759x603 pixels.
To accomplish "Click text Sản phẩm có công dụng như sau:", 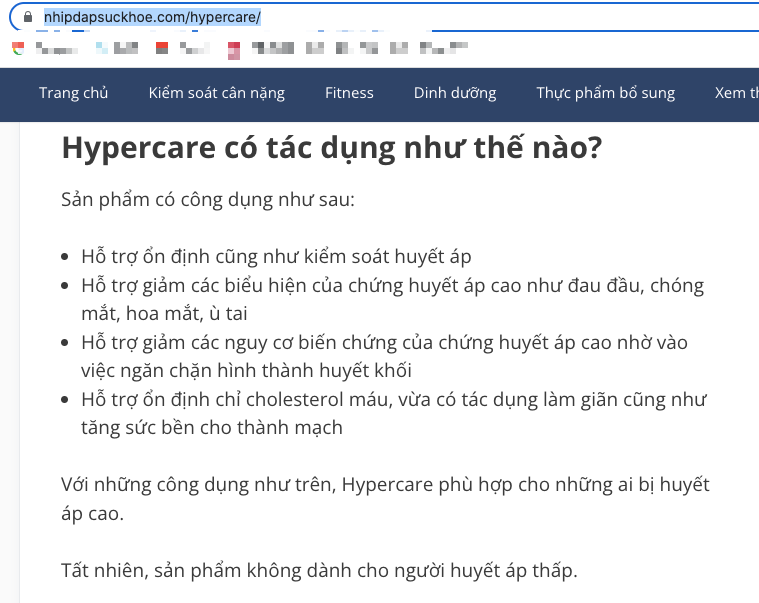I will point(208,200).
